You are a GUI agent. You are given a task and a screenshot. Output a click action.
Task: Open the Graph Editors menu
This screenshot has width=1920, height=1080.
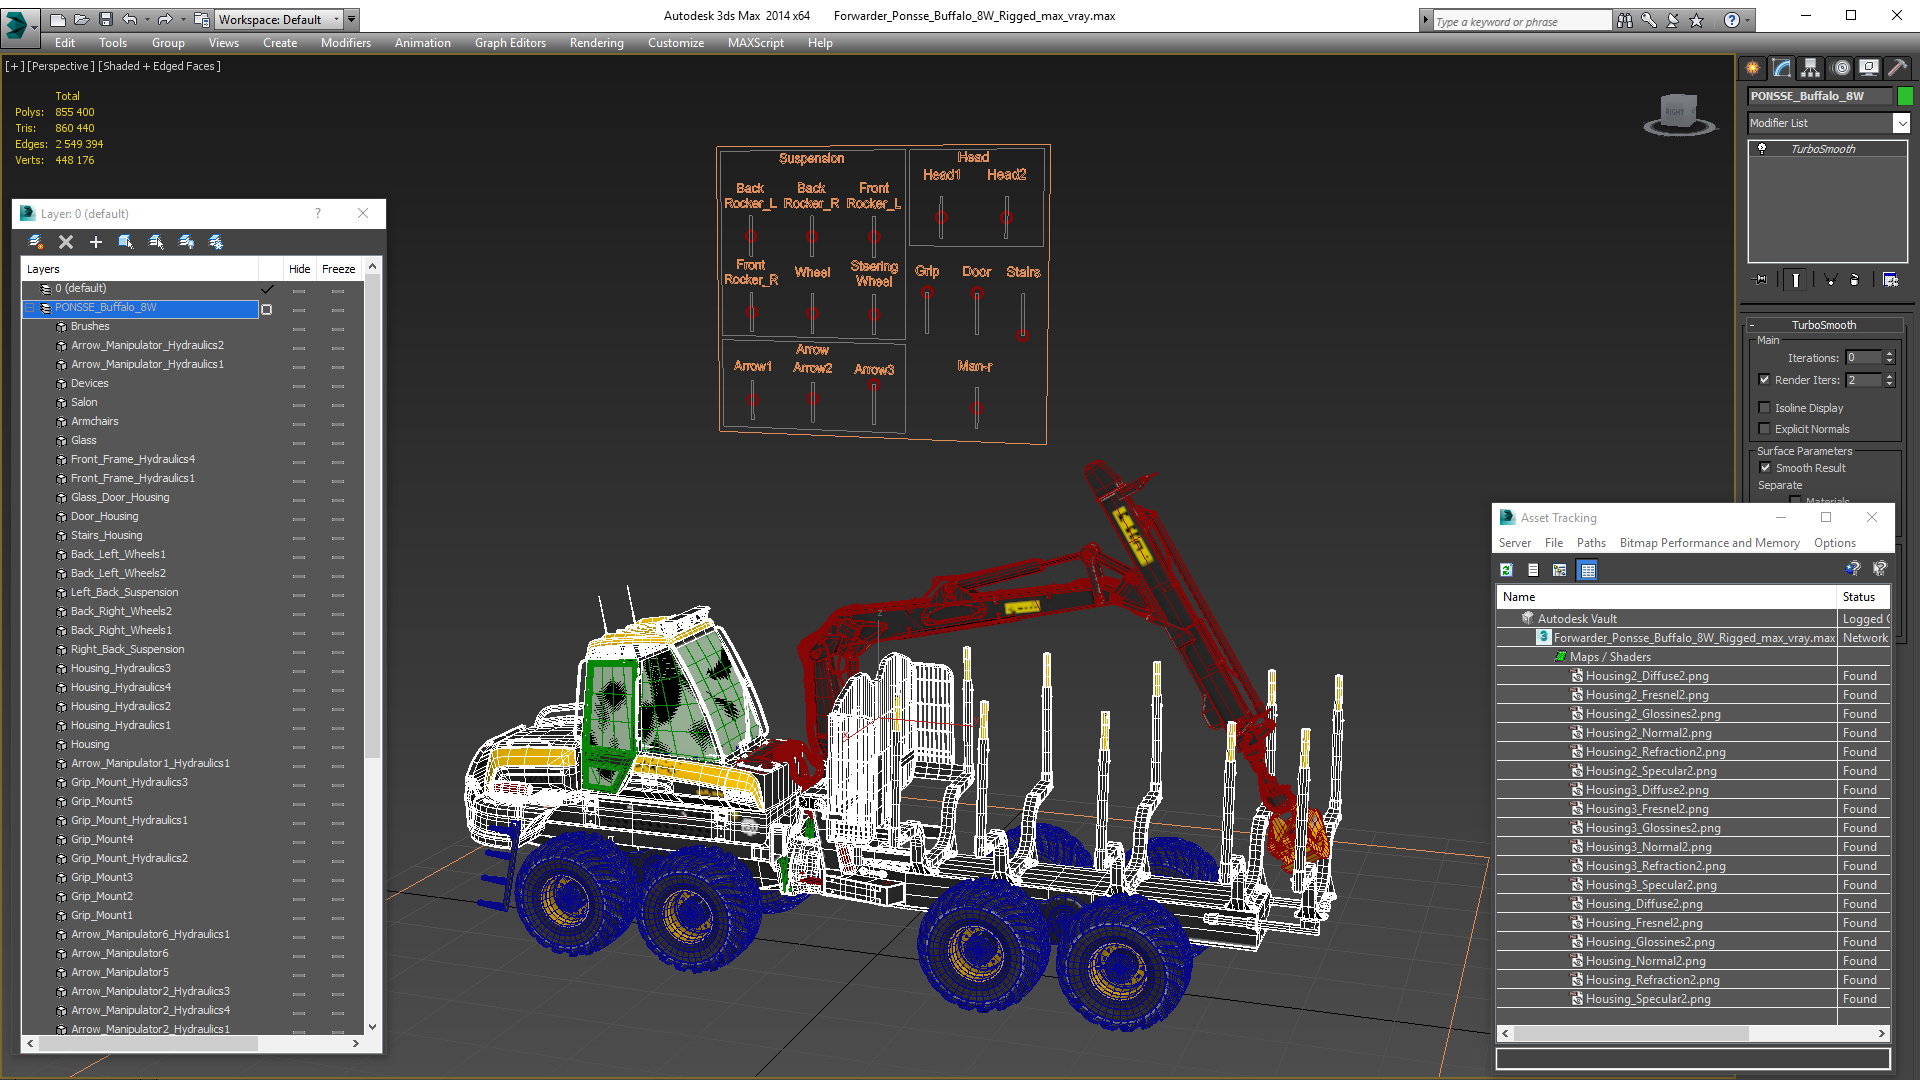point(510,43)
